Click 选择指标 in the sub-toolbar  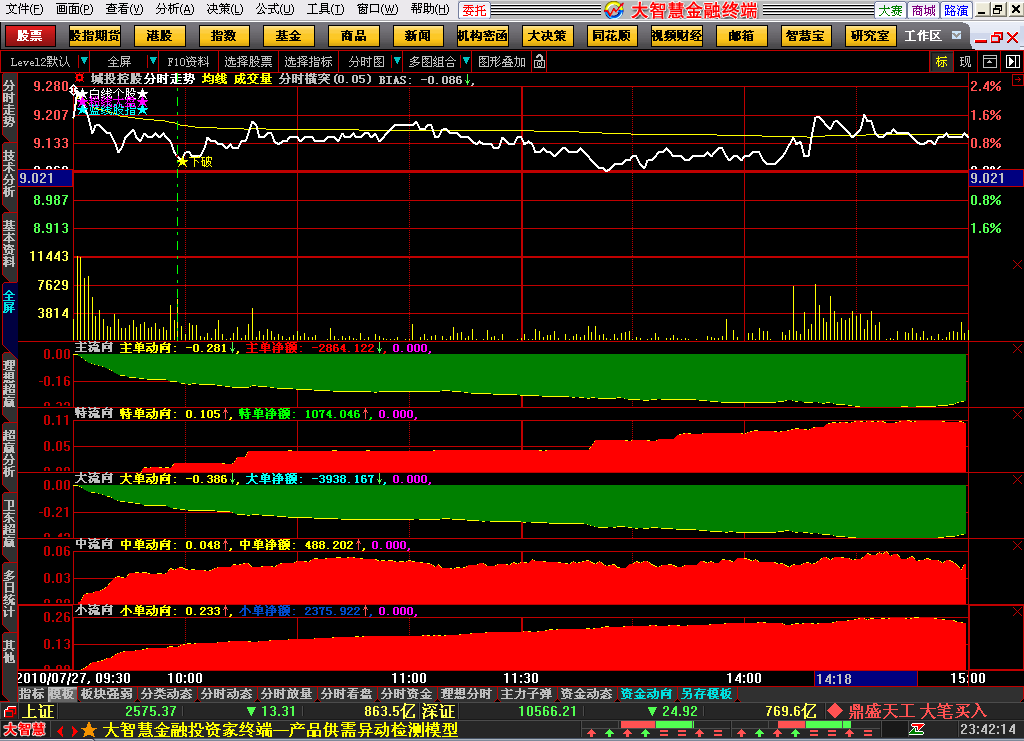308,61
